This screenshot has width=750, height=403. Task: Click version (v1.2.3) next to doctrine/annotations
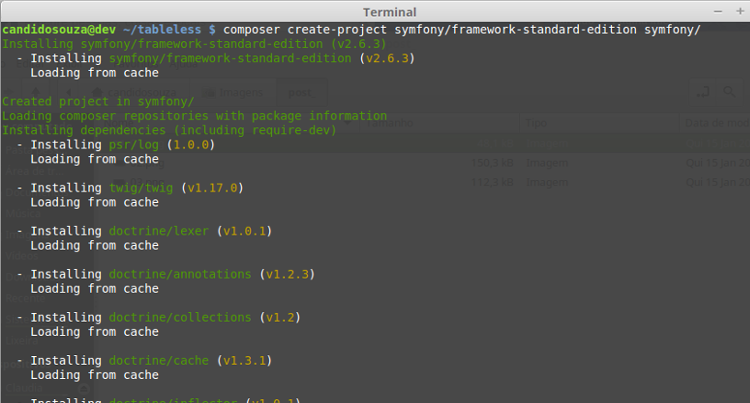tap(287, 274)
